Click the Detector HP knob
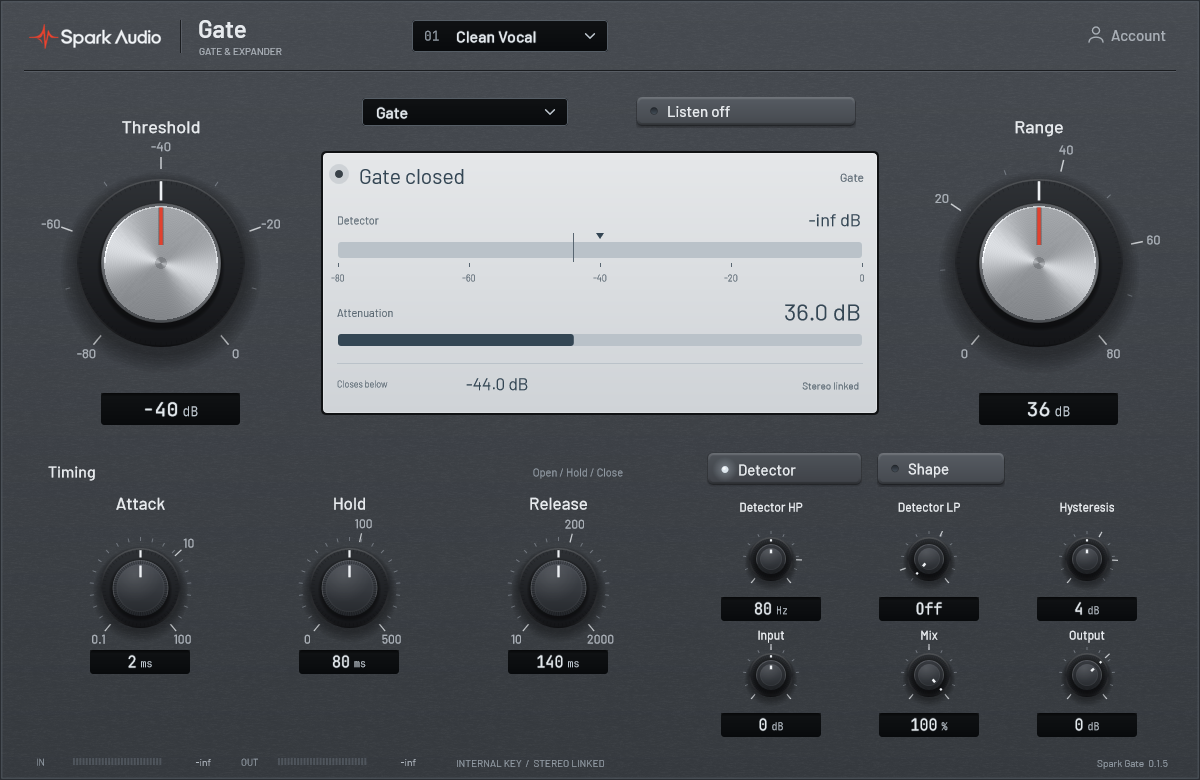This screenshot has width=1200, height=780. (x=771, y=560)
